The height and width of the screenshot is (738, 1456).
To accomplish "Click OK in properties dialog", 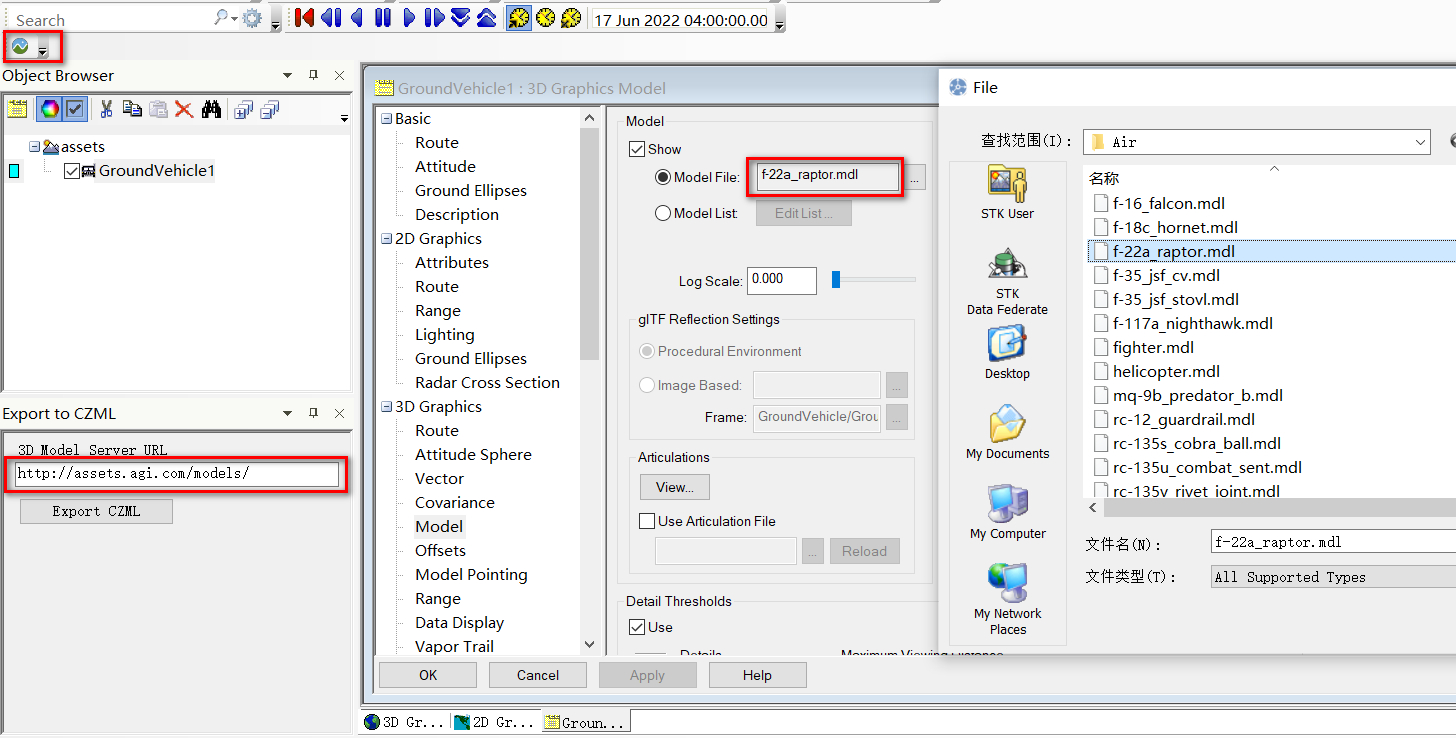I will (x=428, y=675).
